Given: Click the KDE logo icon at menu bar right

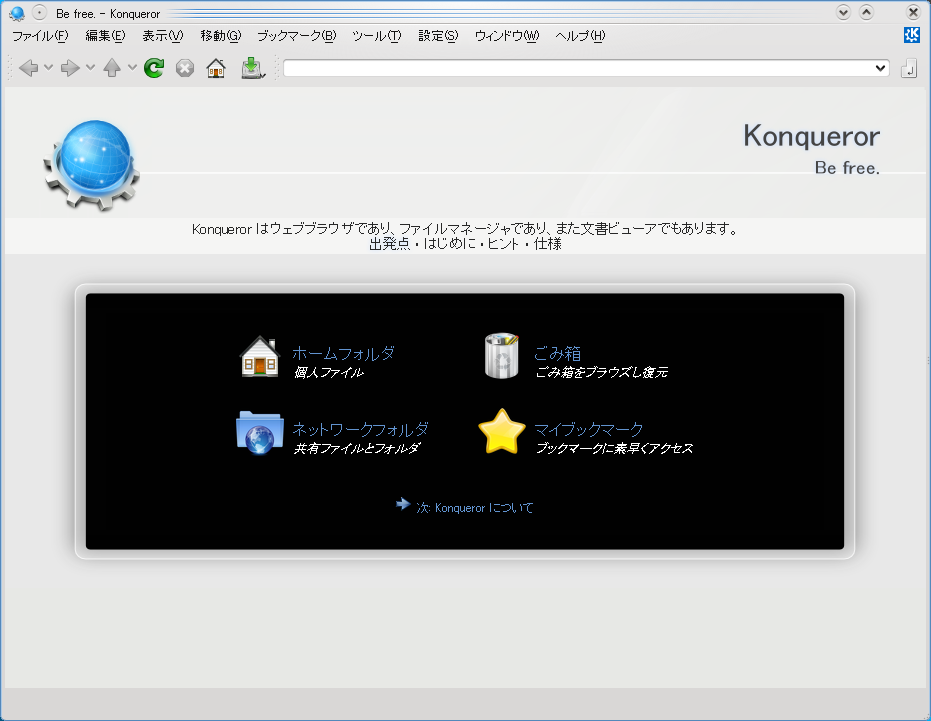Looking at the screenshot, I should 911,35.
